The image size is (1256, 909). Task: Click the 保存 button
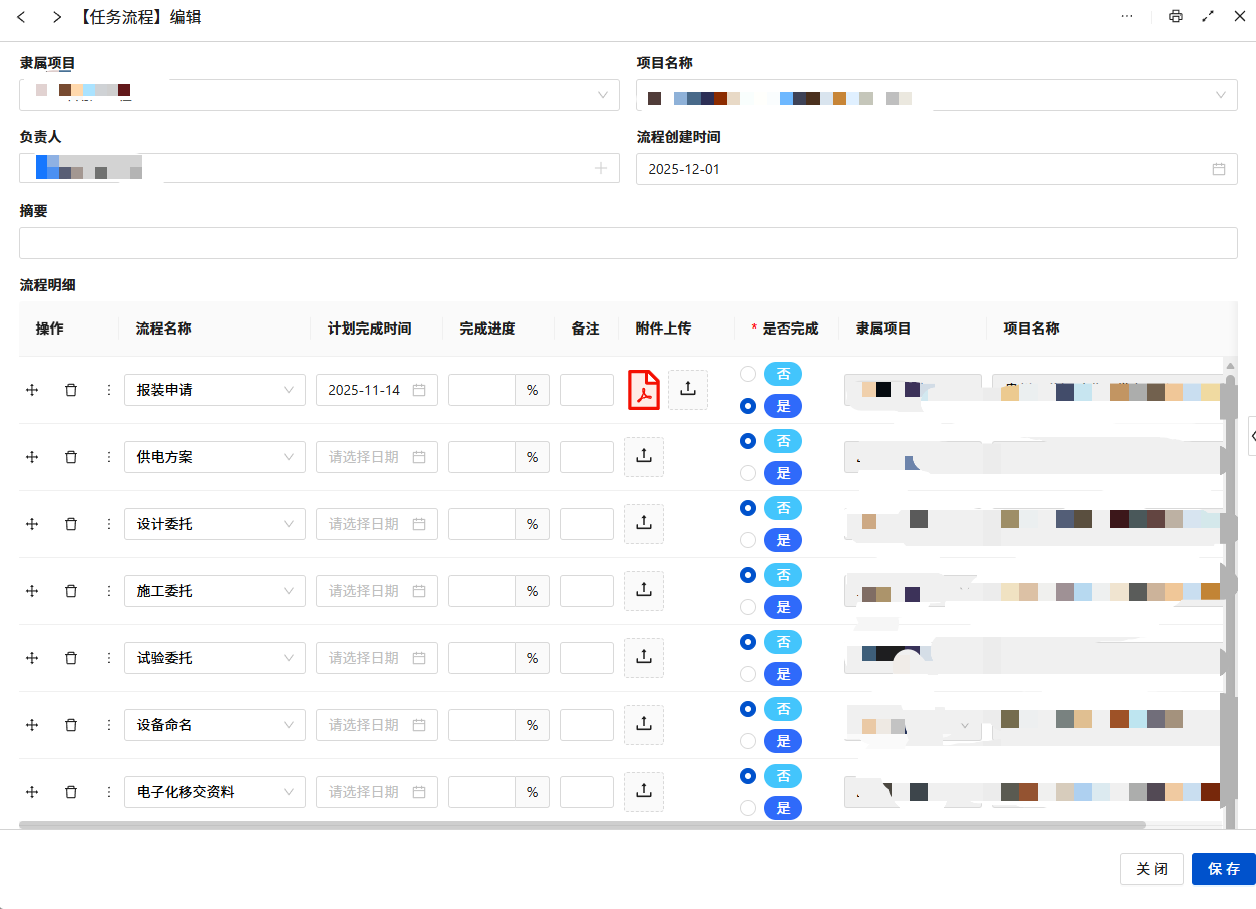[1223, 869]
